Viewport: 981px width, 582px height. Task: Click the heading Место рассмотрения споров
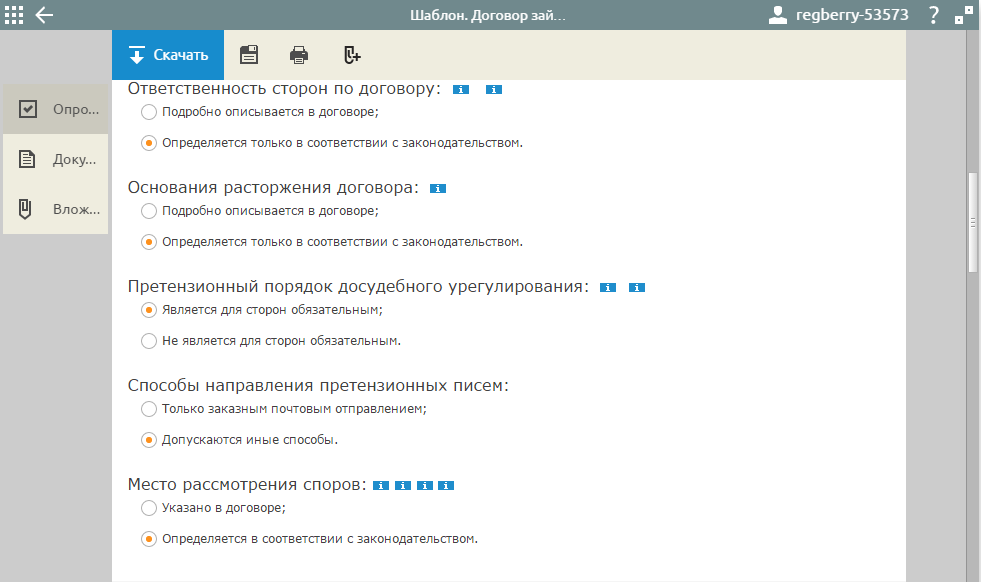(x=247, y=485)
